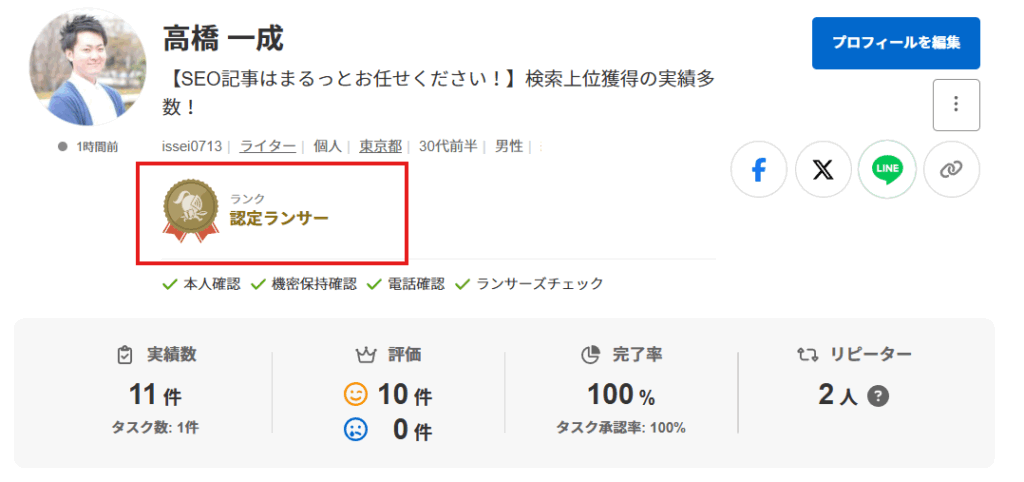The image size is (1024, 482).
Task: Click the 実績数 clipboard icon
Action: tap(125, 355)
